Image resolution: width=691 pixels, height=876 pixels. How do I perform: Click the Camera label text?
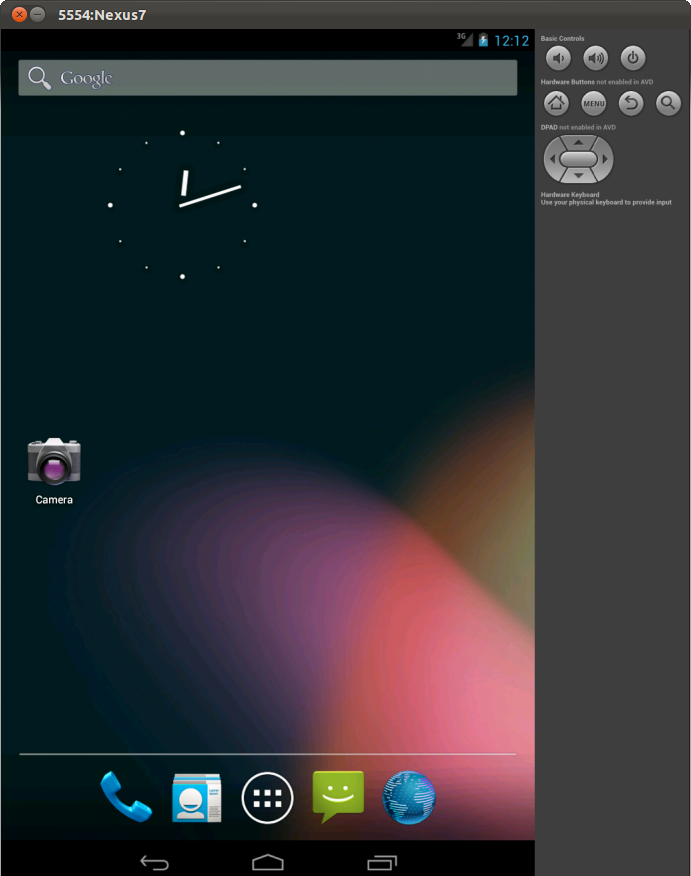point(54,499)
